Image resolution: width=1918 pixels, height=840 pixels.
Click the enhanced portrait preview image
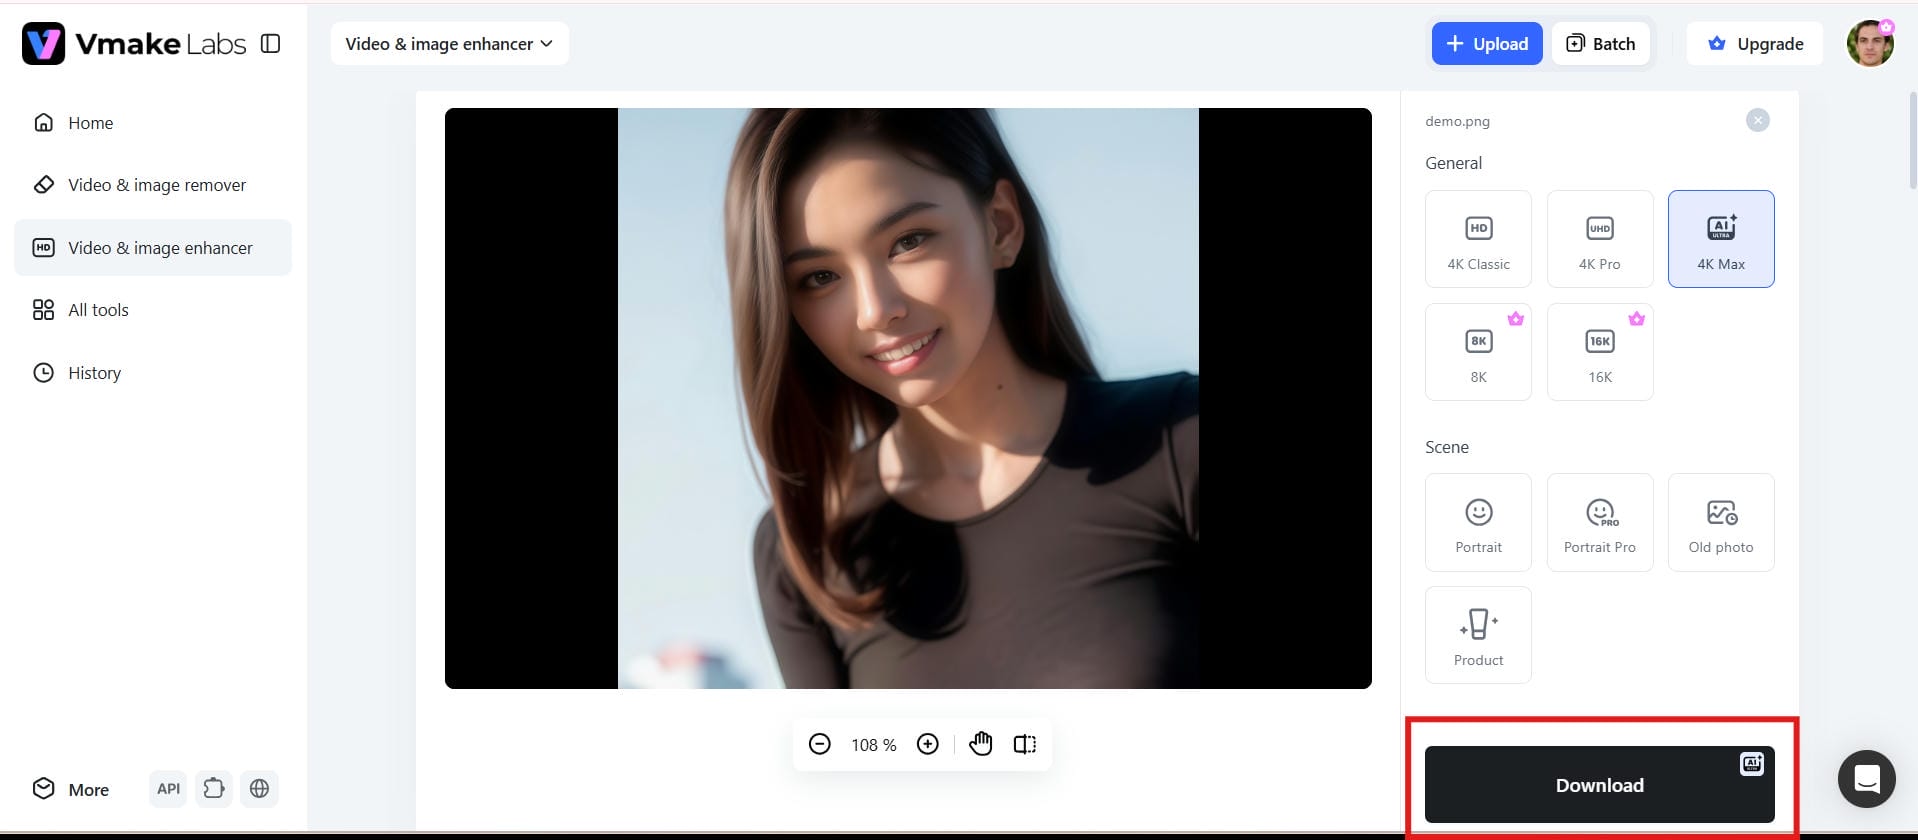908,398
